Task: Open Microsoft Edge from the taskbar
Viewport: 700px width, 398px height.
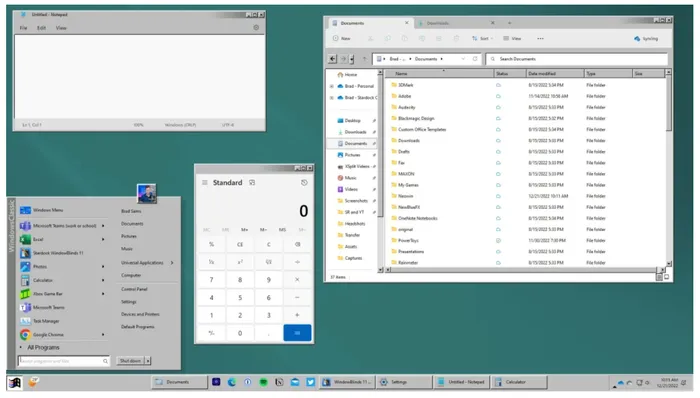Action: 232,382
